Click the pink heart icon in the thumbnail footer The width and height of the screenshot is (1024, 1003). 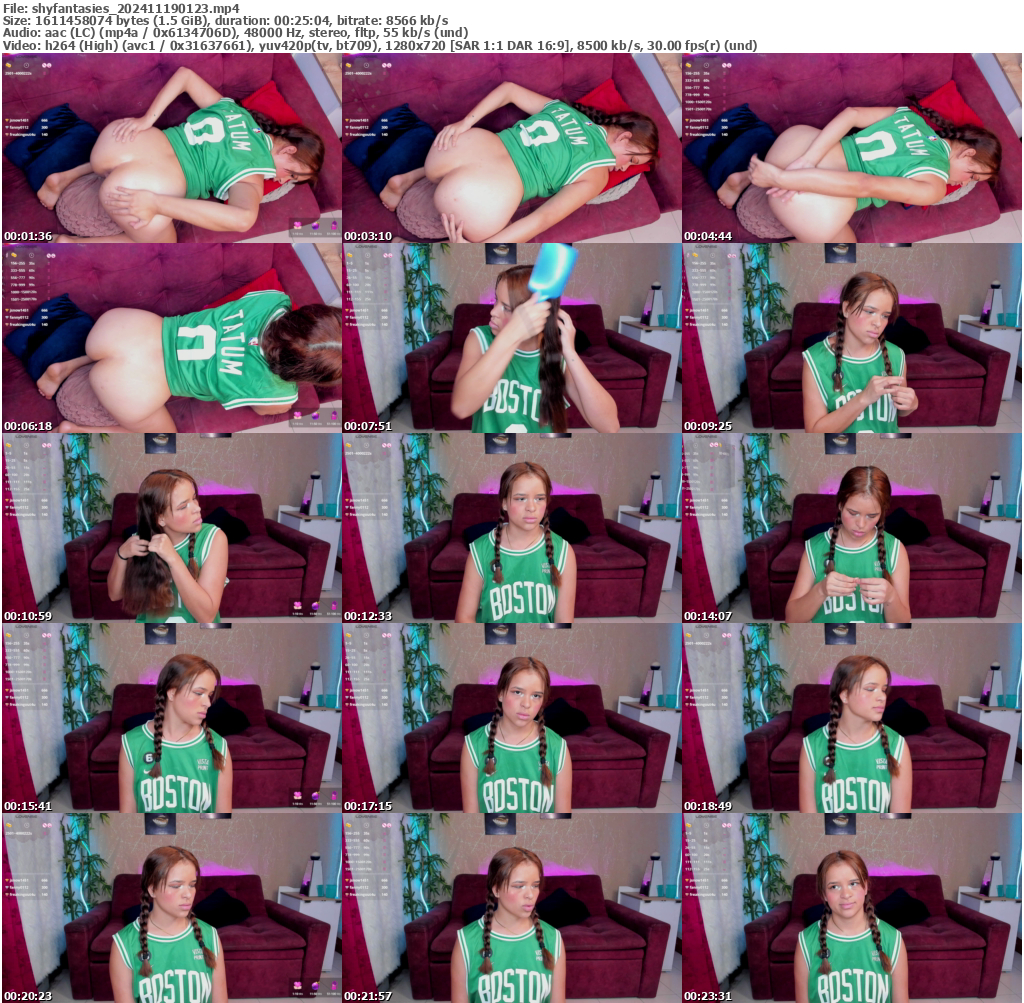pos(298,225)
